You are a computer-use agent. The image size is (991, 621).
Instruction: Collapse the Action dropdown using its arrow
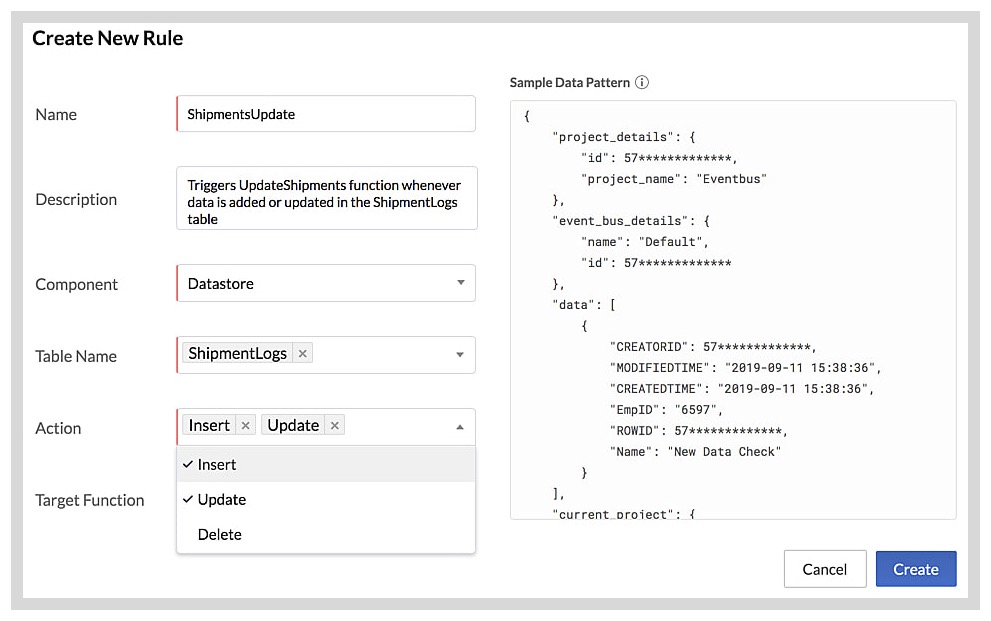[x=460, y=427]
